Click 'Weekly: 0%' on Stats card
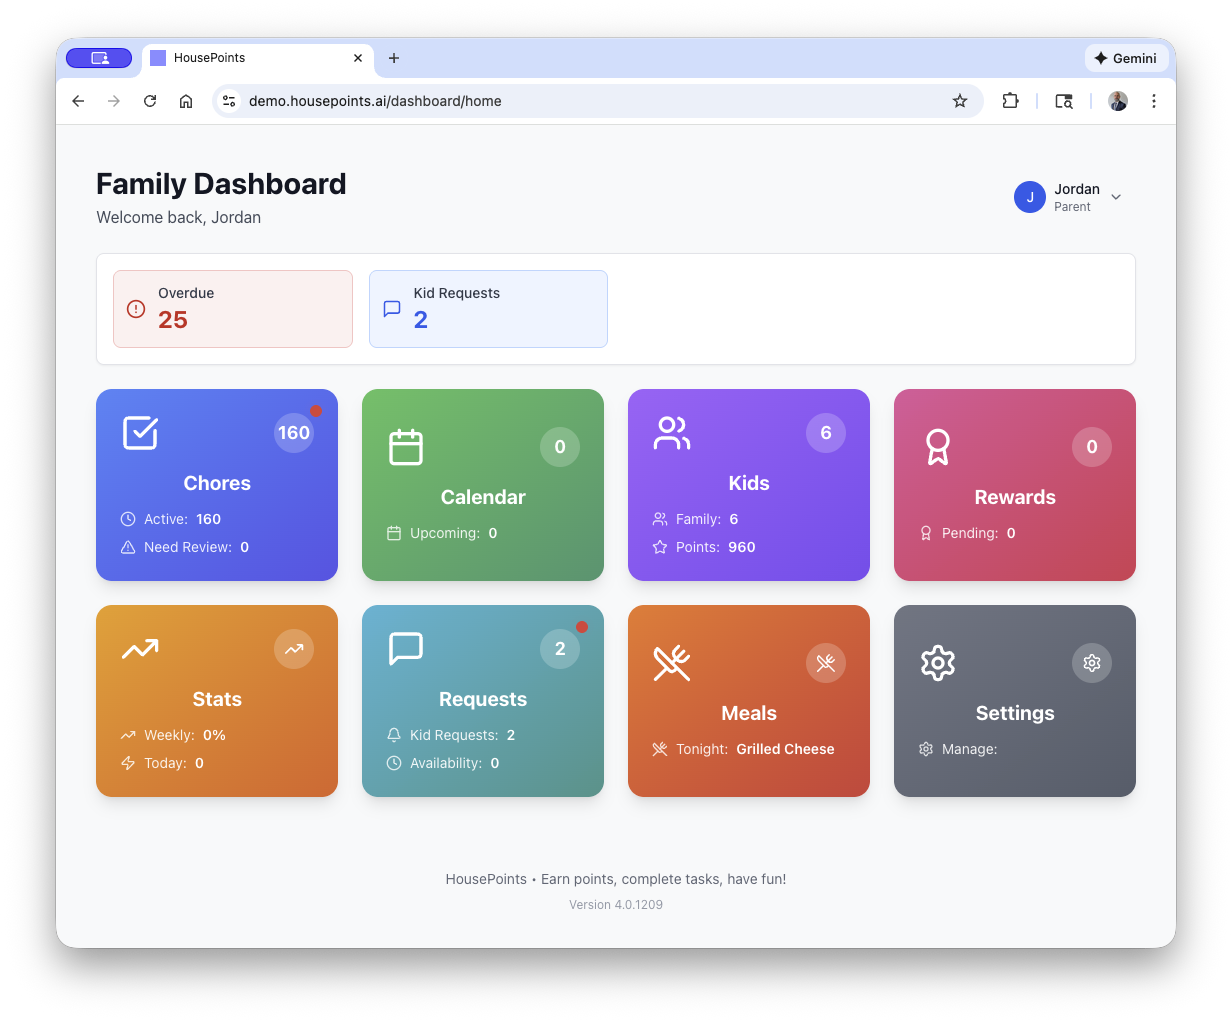The width and height of the screenshot is (1232, 1022). point(173,735)
